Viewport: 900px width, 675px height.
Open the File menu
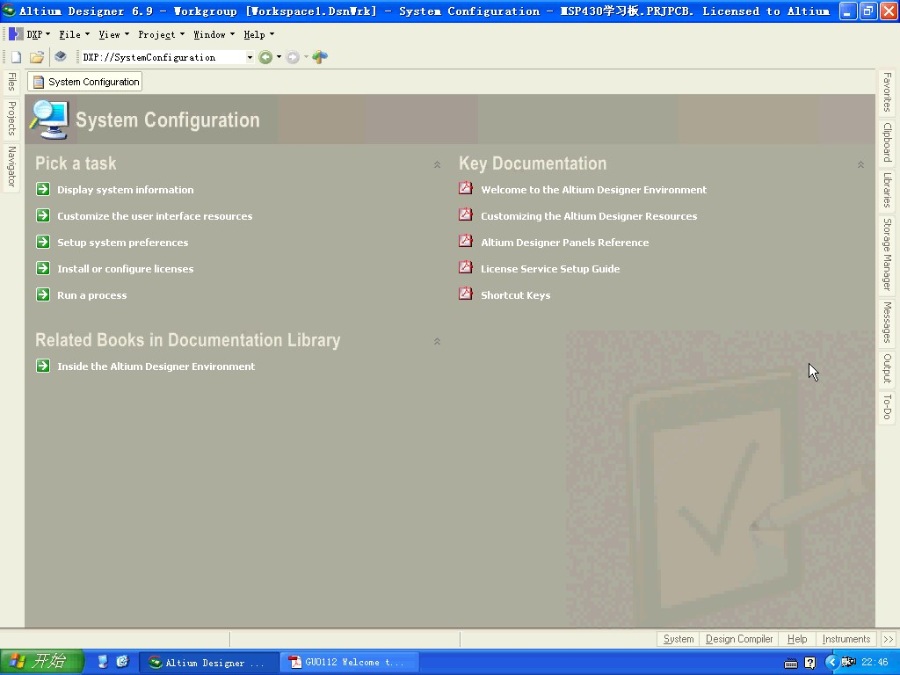pos(74,34)
